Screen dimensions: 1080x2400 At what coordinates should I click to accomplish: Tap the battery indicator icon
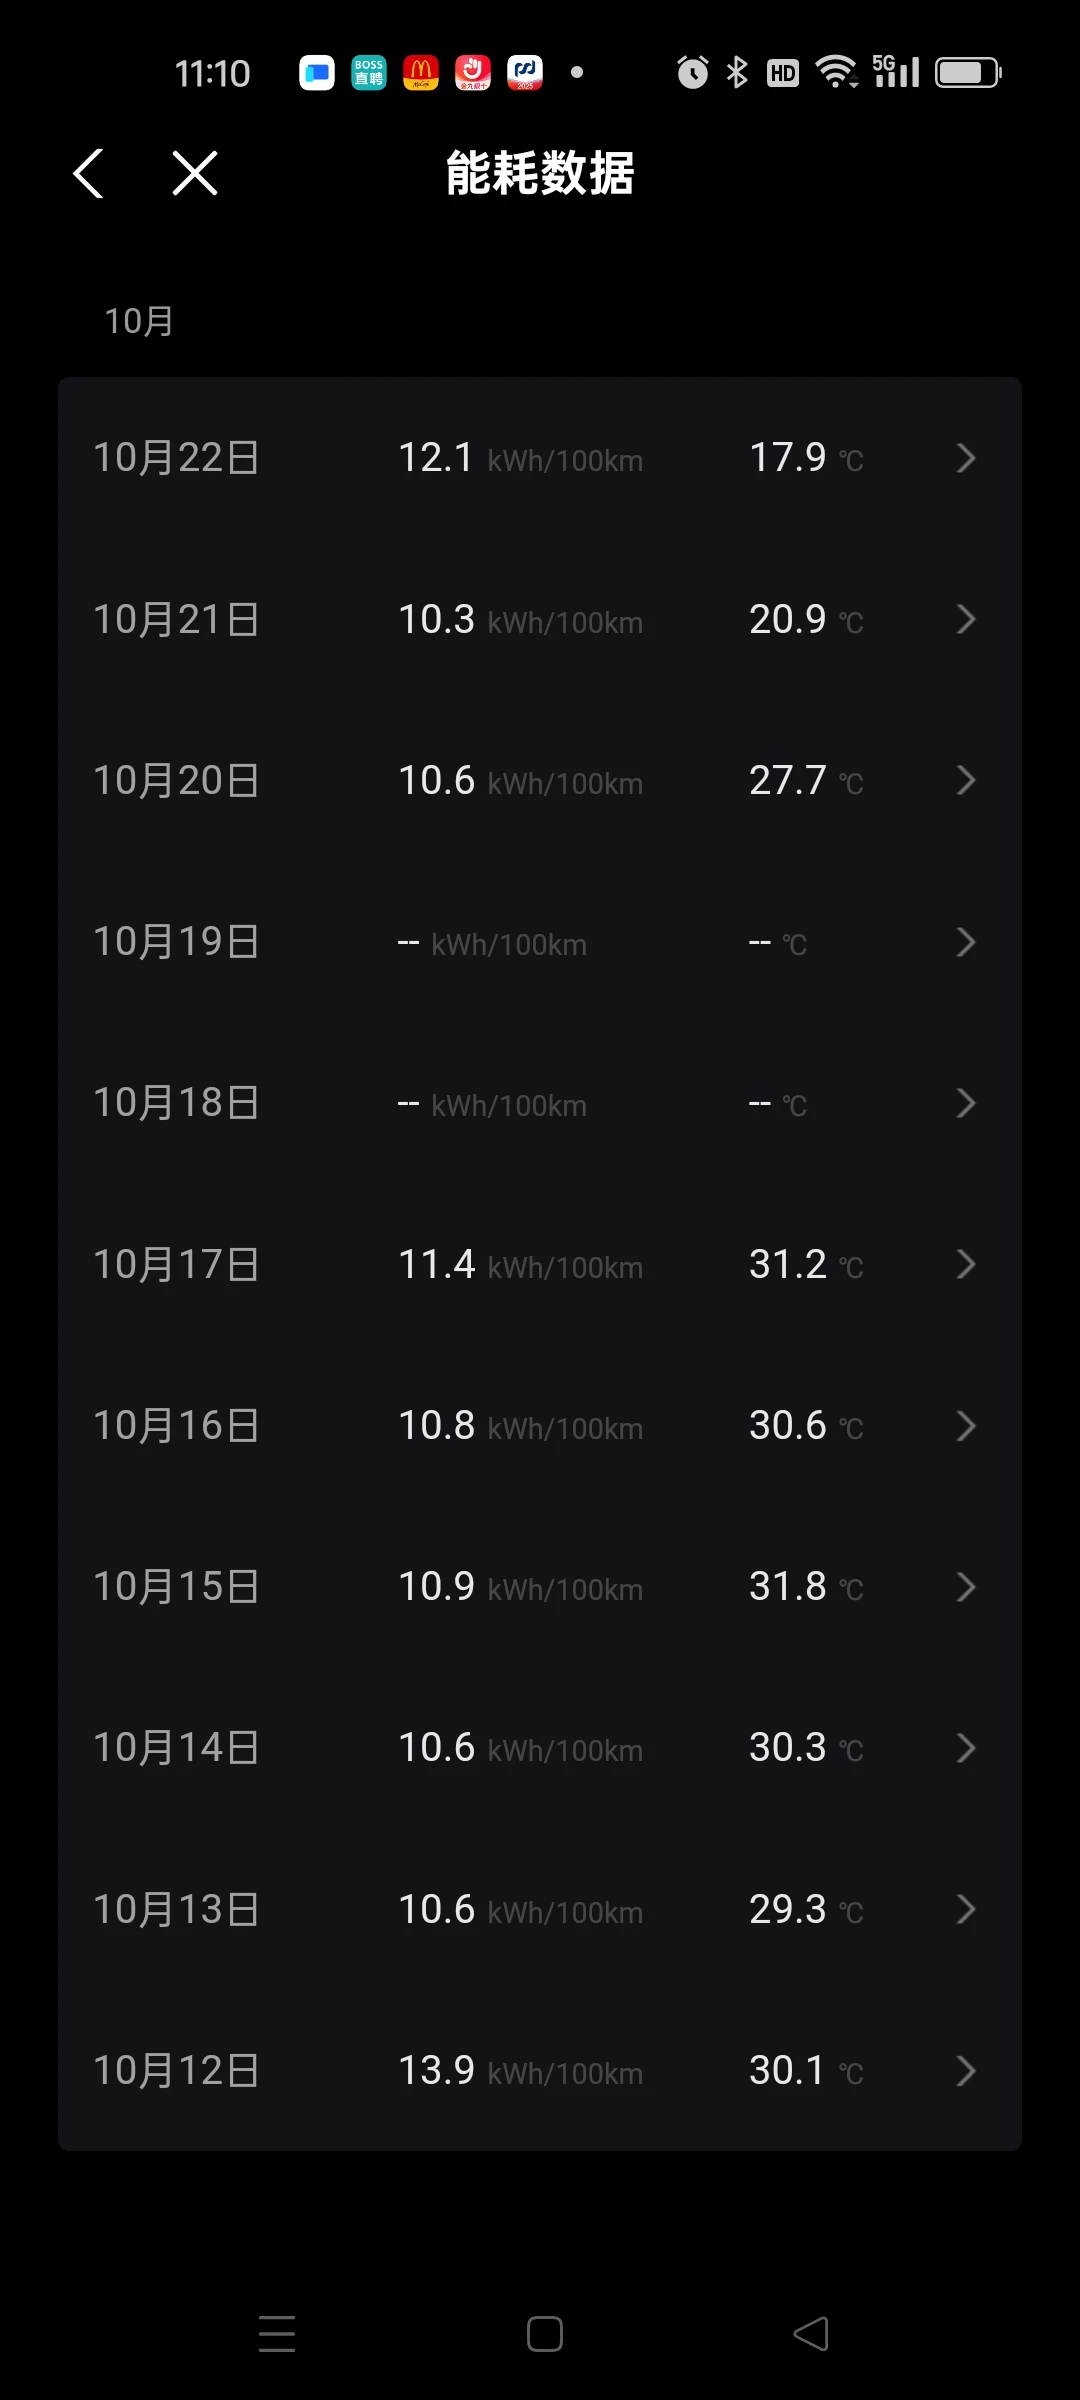coord(967,72)
